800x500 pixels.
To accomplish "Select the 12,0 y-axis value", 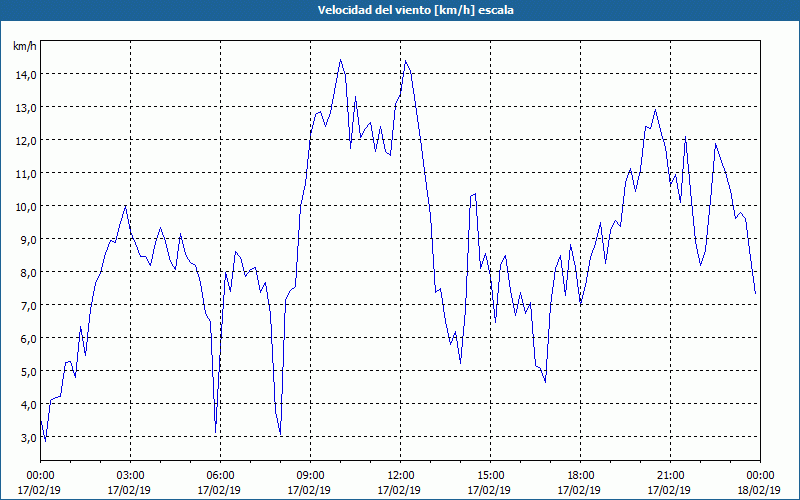I will (26, 140).
